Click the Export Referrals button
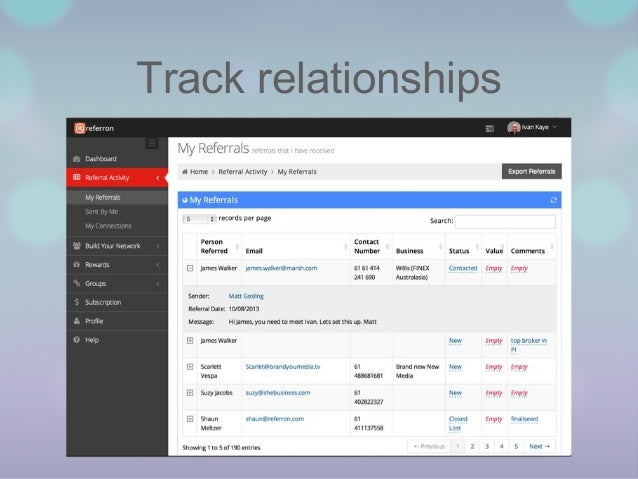 point(532,171)
